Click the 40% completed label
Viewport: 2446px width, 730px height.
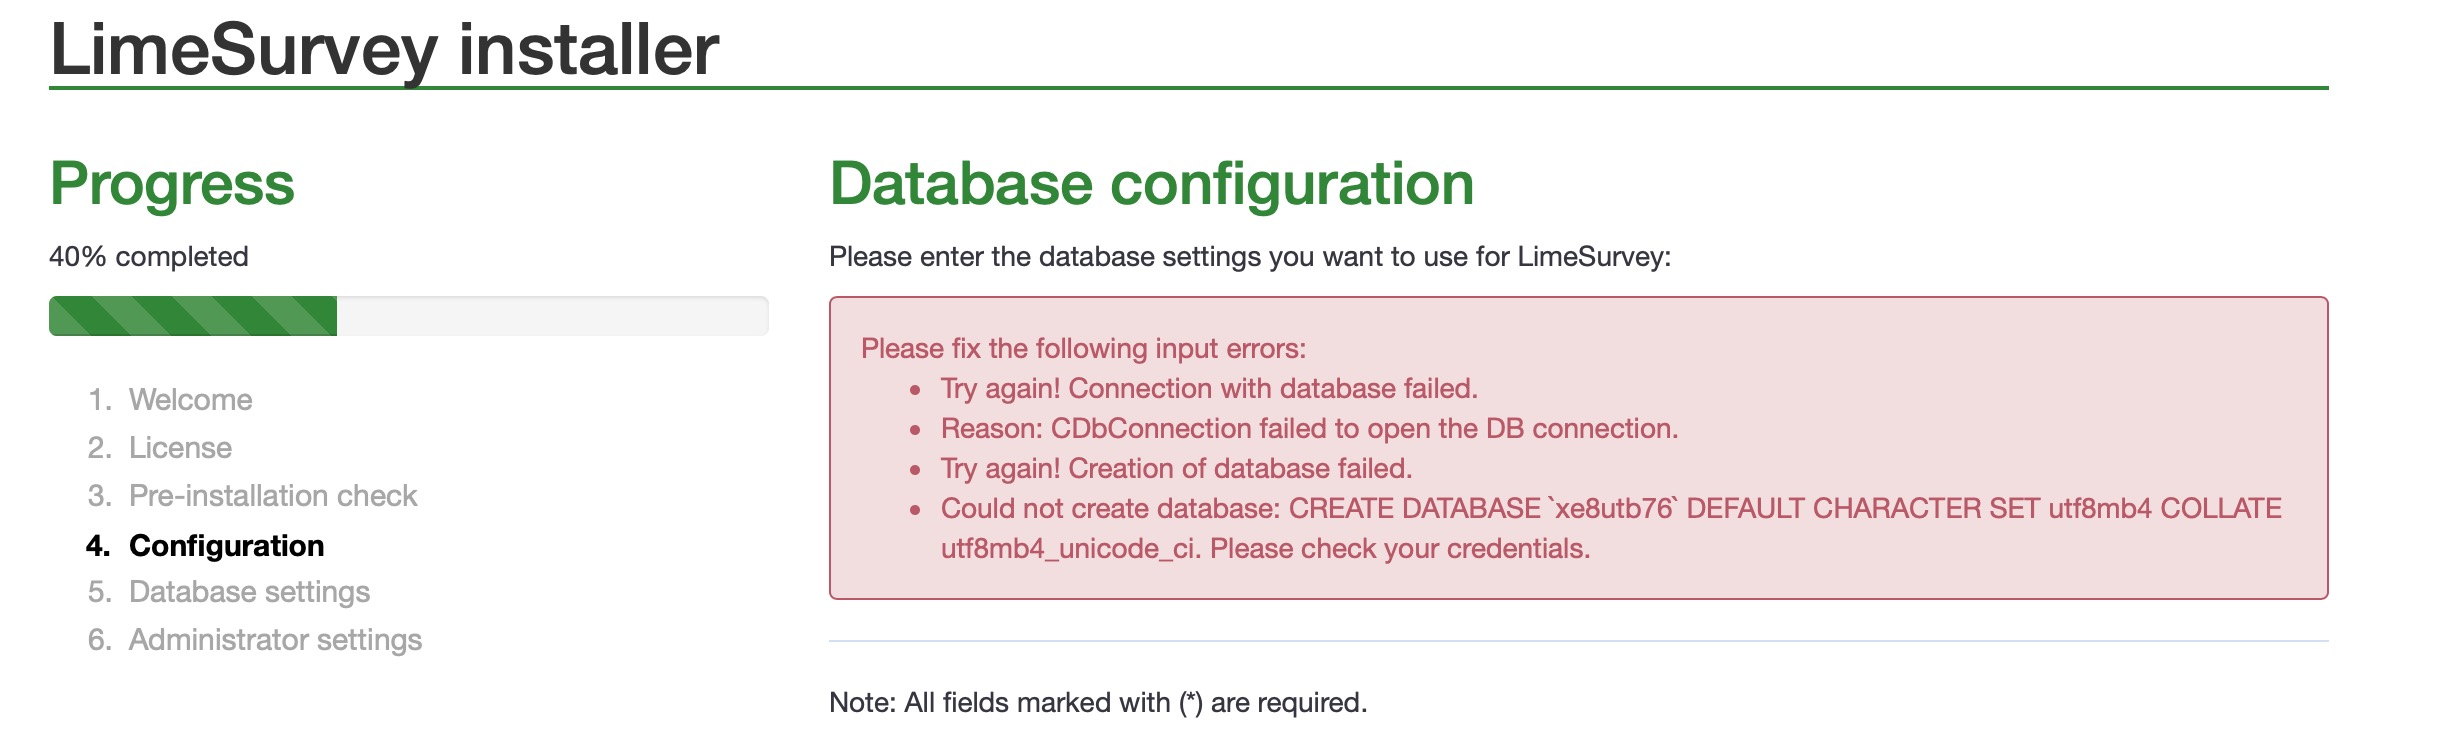[148, 257]
